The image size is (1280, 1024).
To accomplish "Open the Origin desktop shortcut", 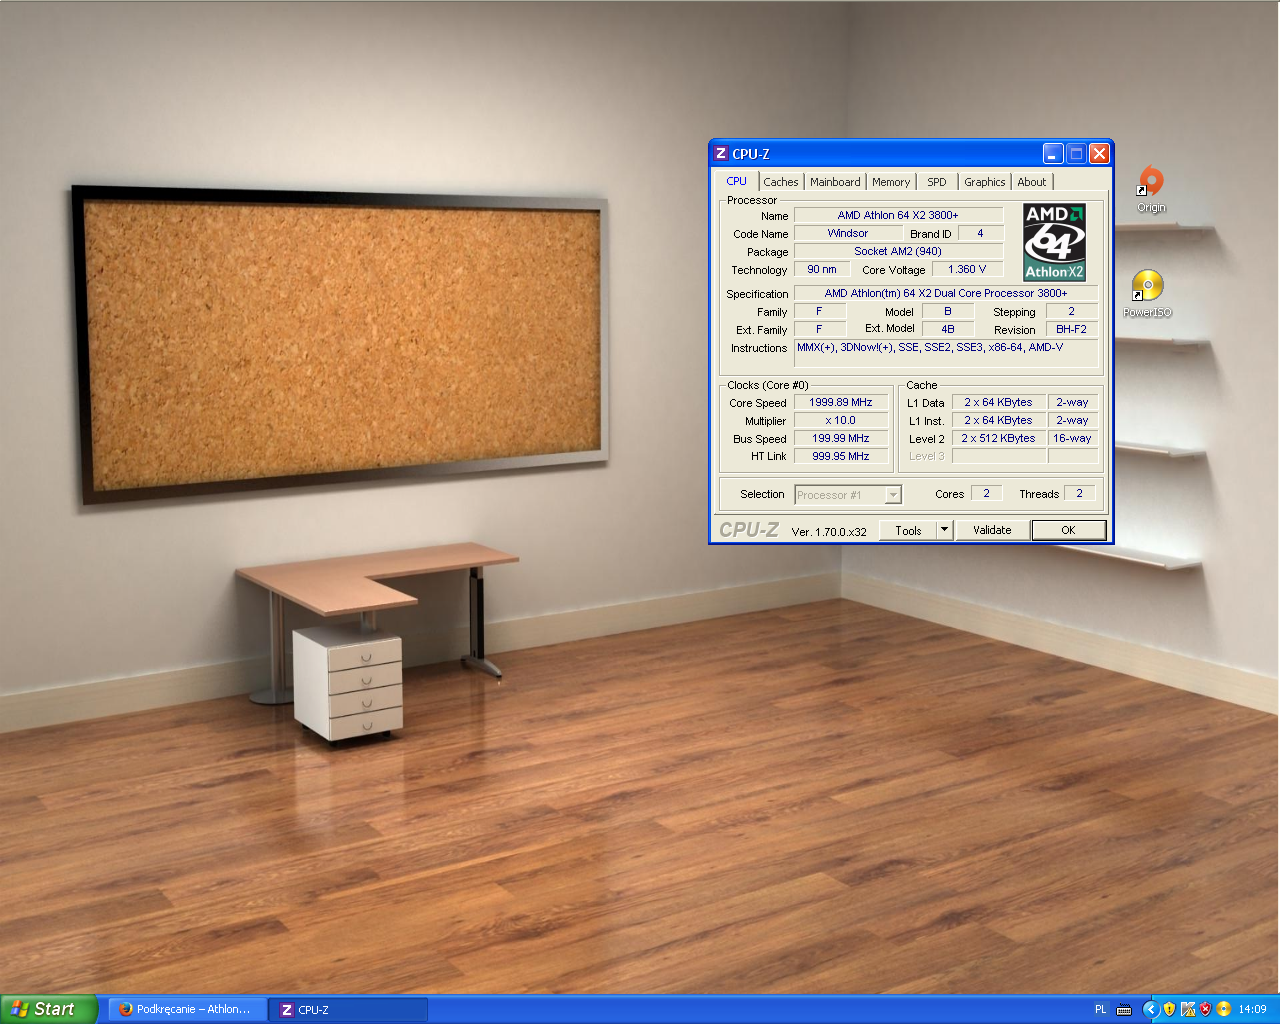I will [x=1151, y=183].
